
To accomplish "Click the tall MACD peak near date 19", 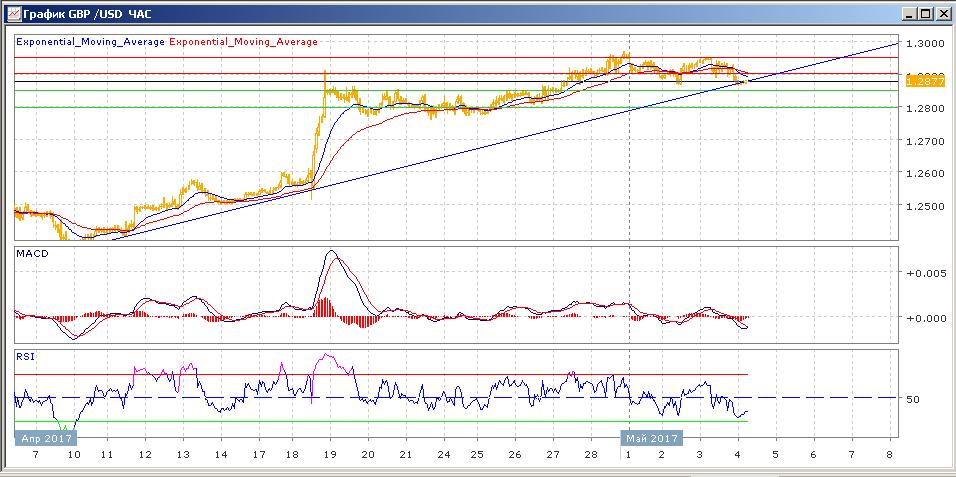I will click(x=331, y=253).
